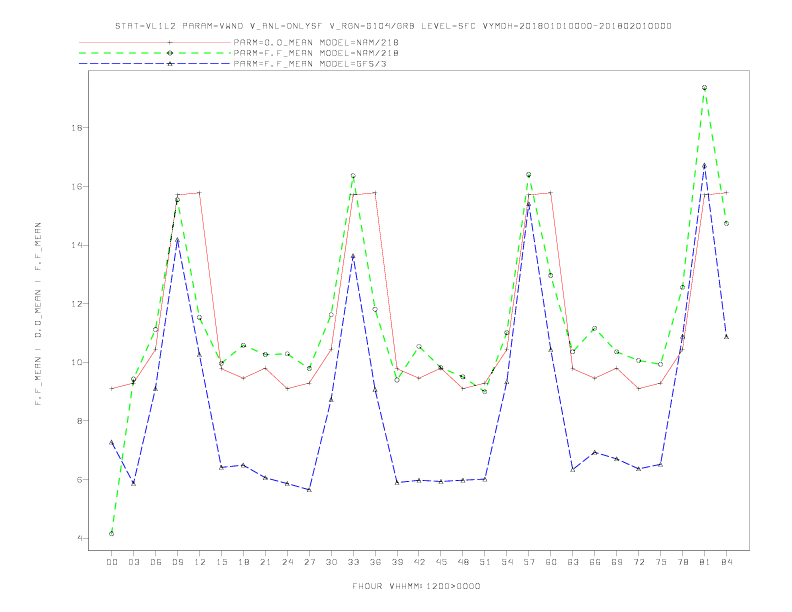Click x-axis tick label 42
Image resolution: width=792 pixels, height=612 pixels.
(x=419, y=562)
